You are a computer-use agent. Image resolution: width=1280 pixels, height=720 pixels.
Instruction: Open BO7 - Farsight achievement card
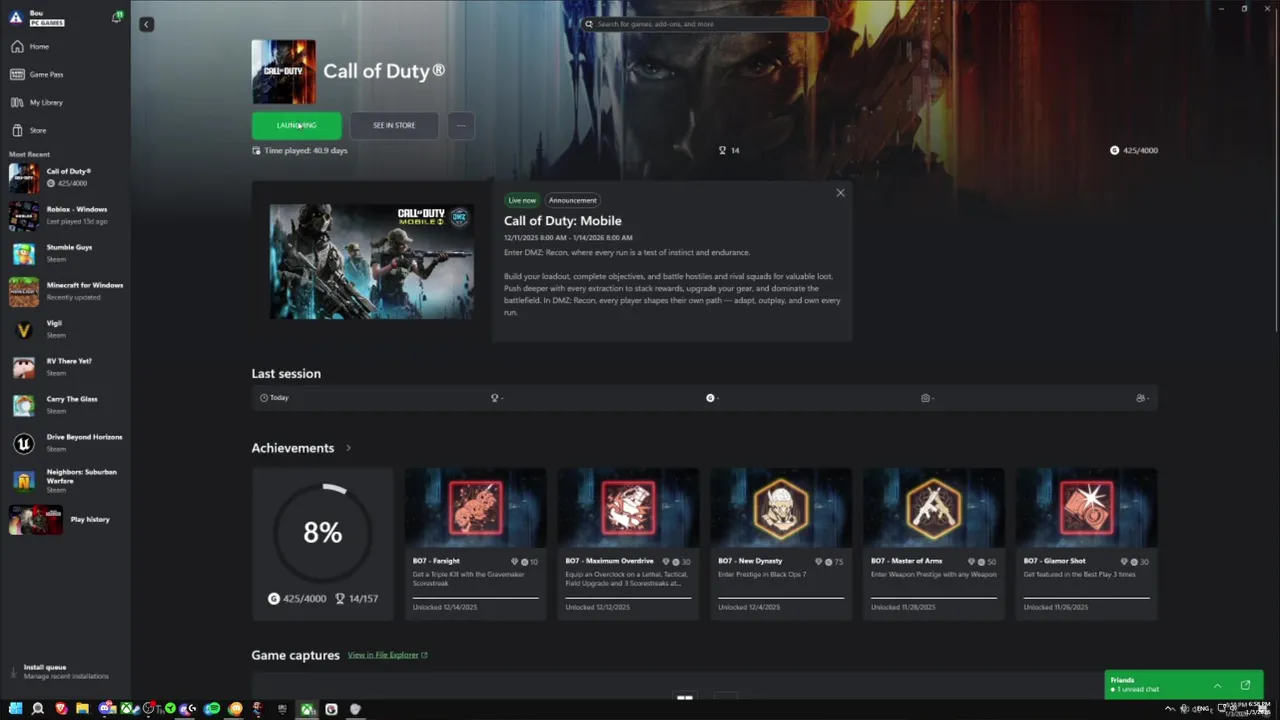click(475, 544)
